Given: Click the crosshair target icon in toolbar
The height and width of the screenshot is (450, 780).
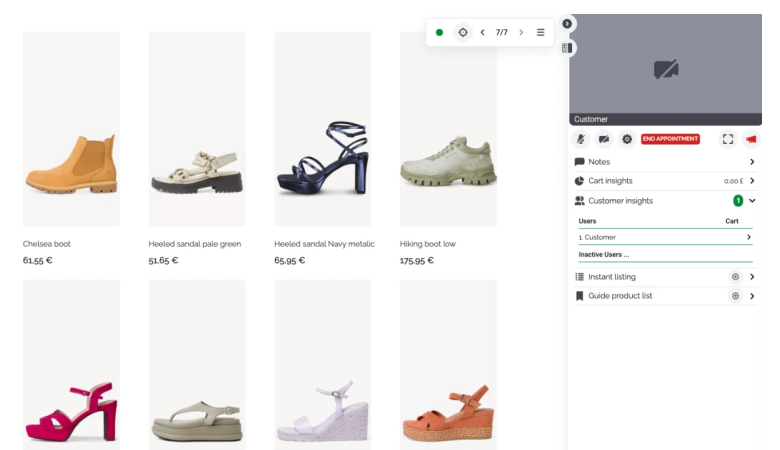Looking at the screenshot, I should [463, 32].
